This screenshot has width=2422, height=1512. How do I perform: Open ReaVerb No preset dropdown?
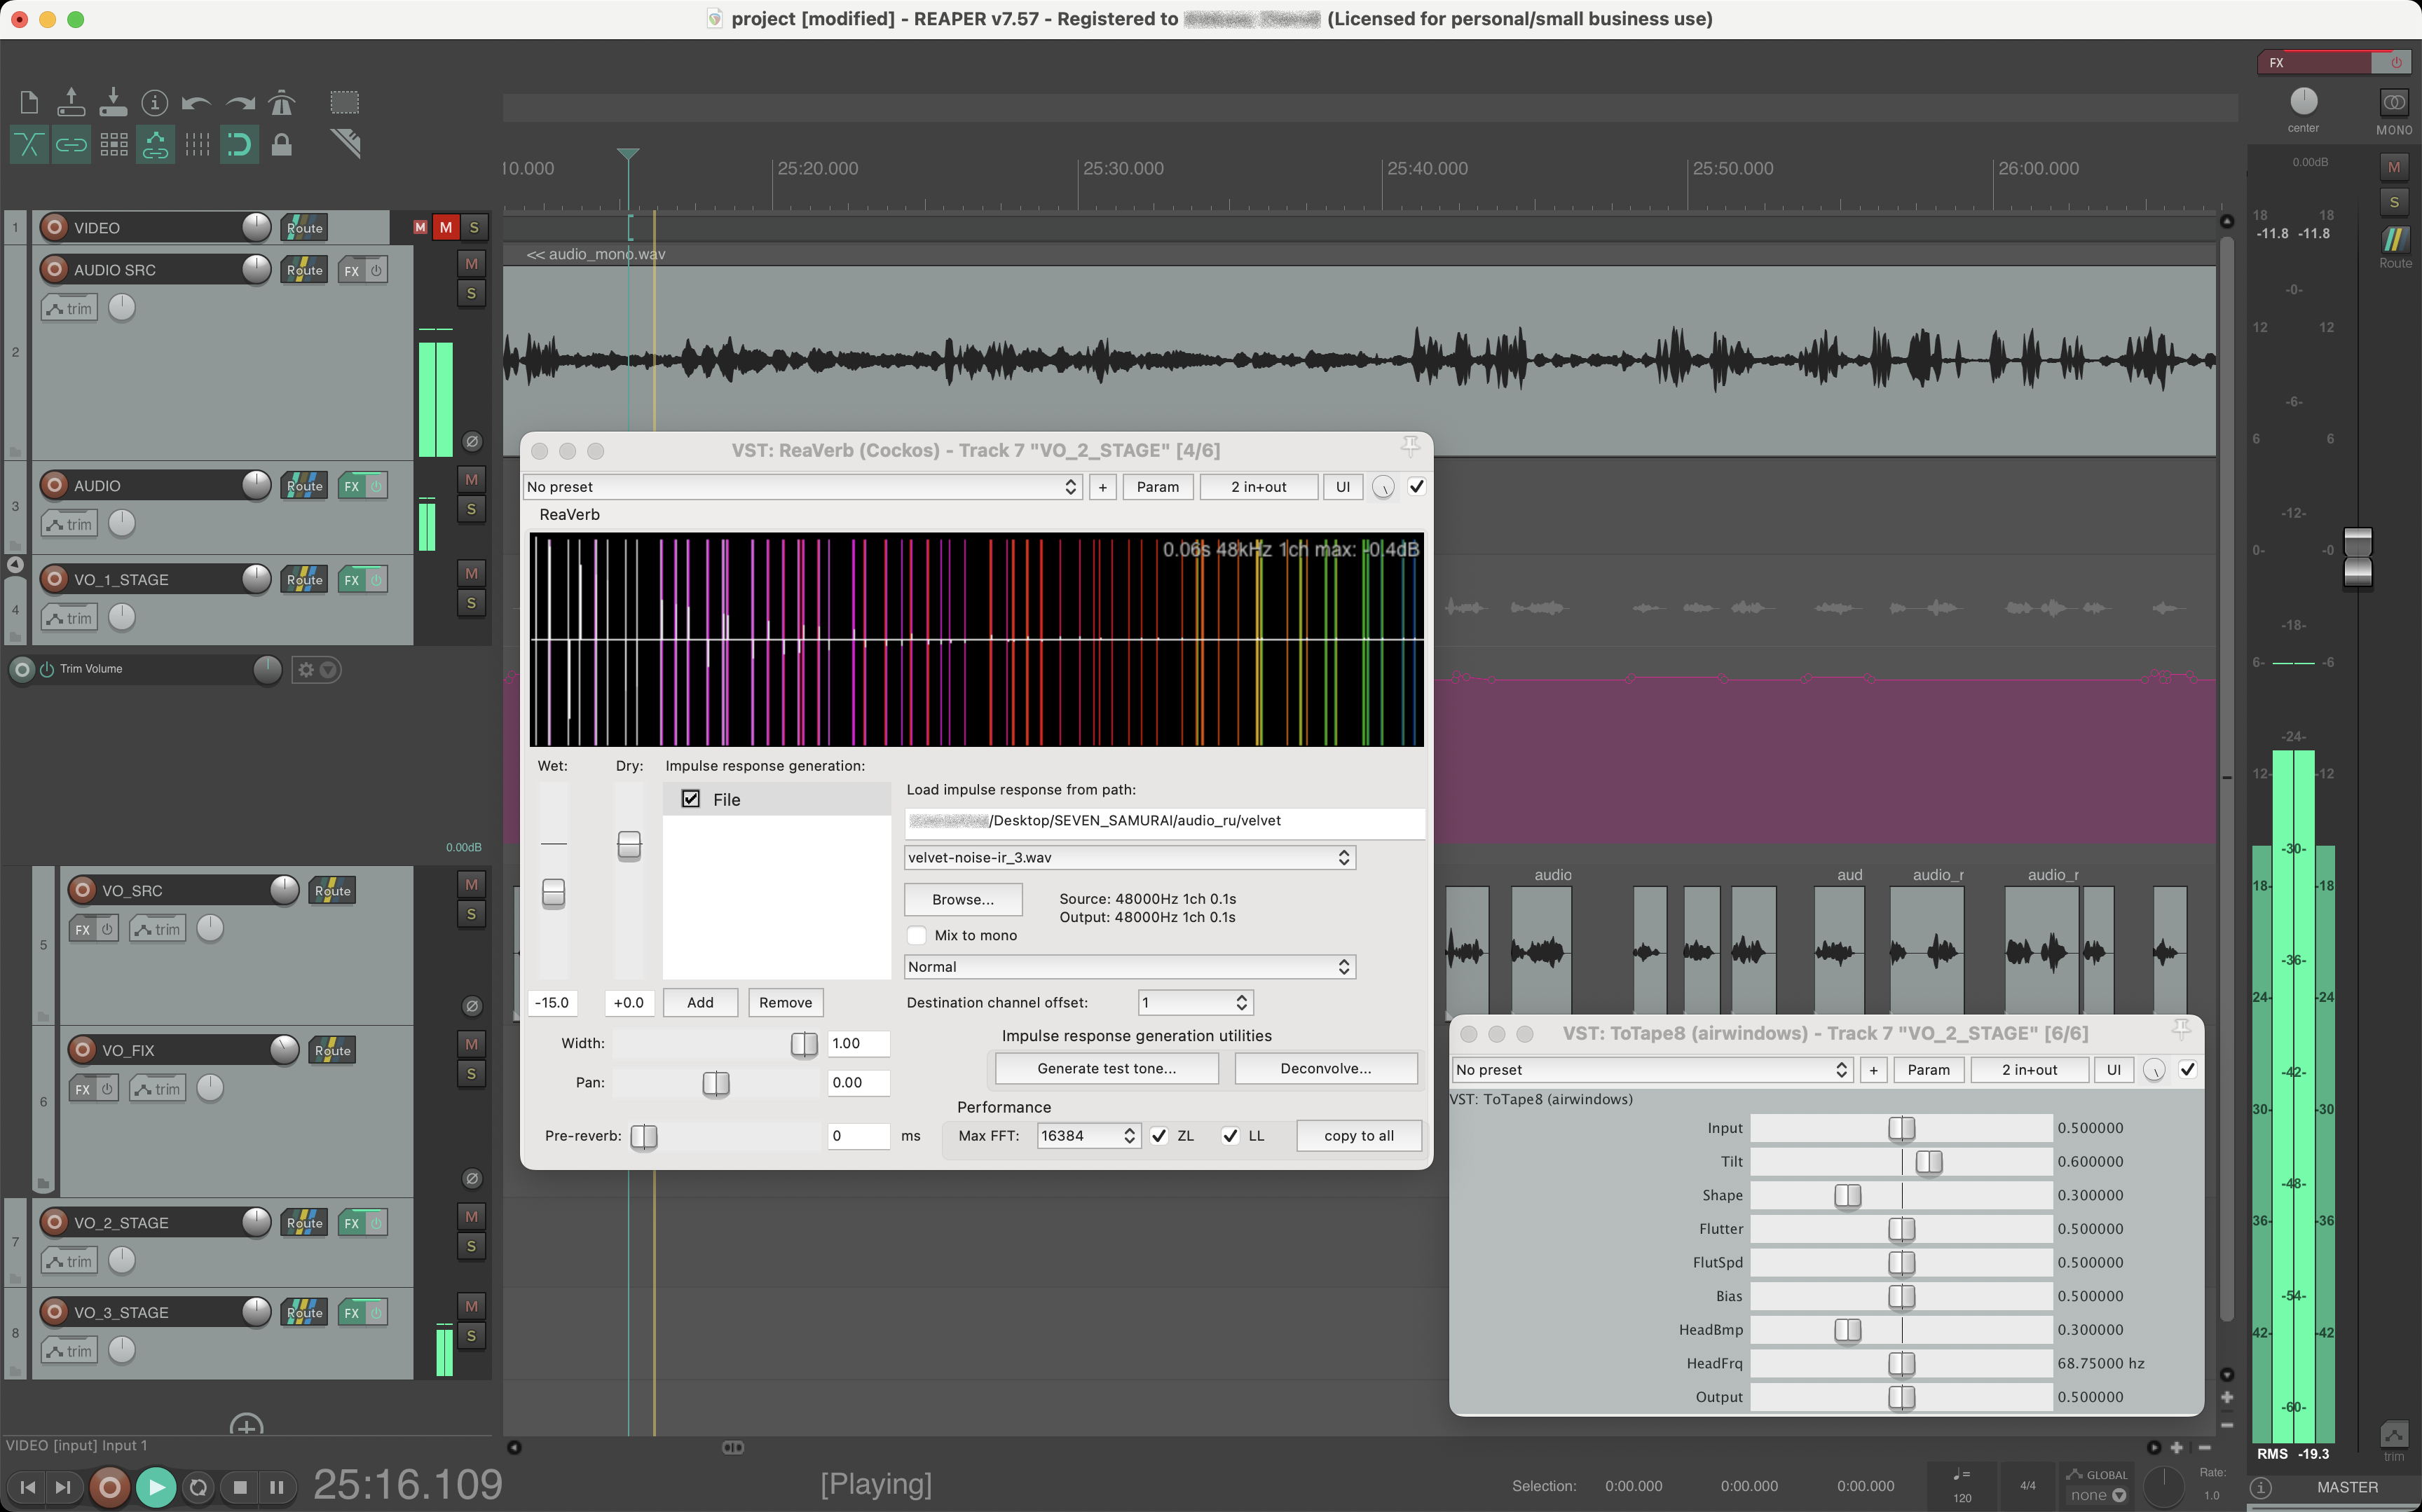click(x=801, y=487)
